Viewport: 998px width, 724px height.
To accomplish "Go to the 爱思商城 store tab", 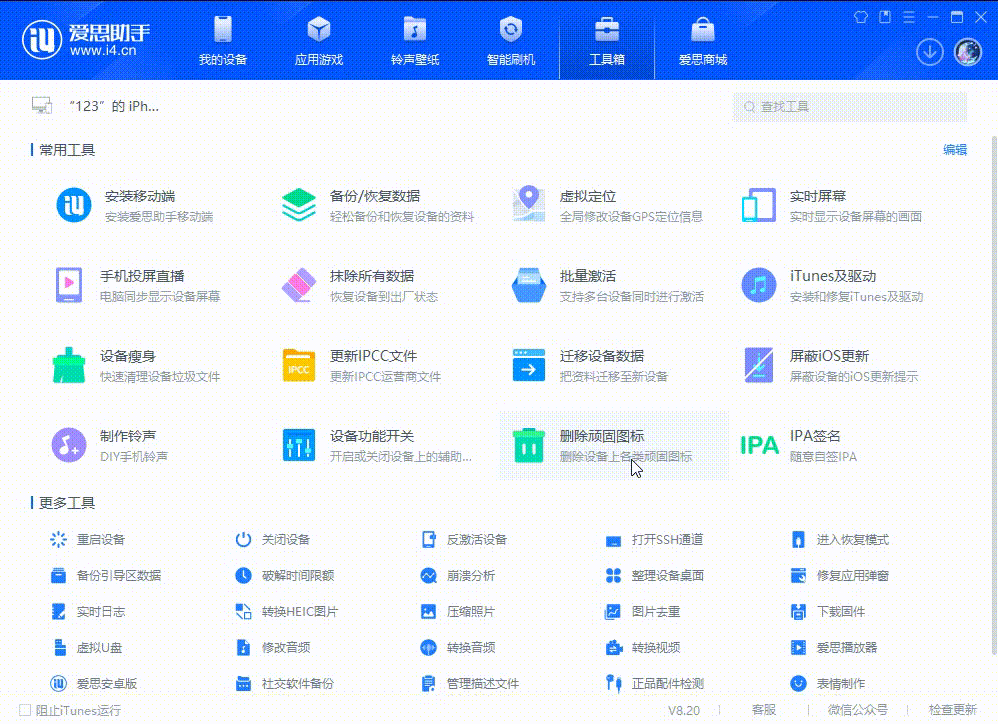I will pyautogui.click(x=702, y=40).
